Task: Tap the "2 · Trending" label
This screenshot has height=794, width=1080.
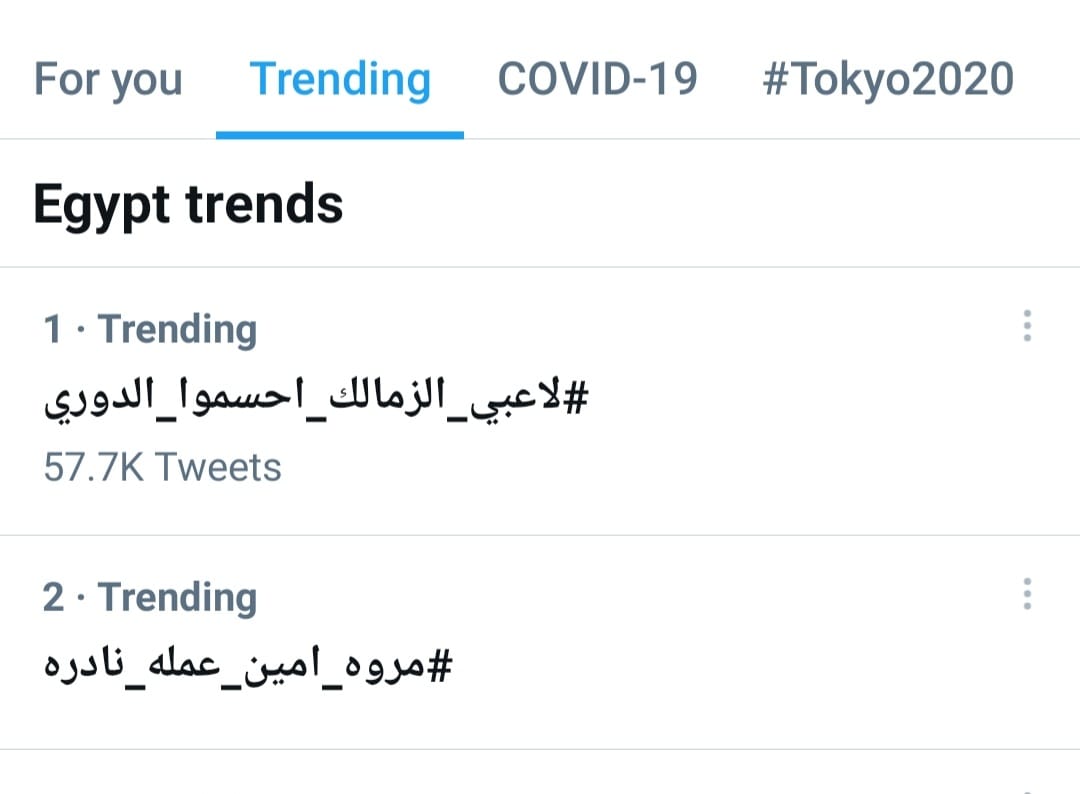Action: [x=150, y=597]
